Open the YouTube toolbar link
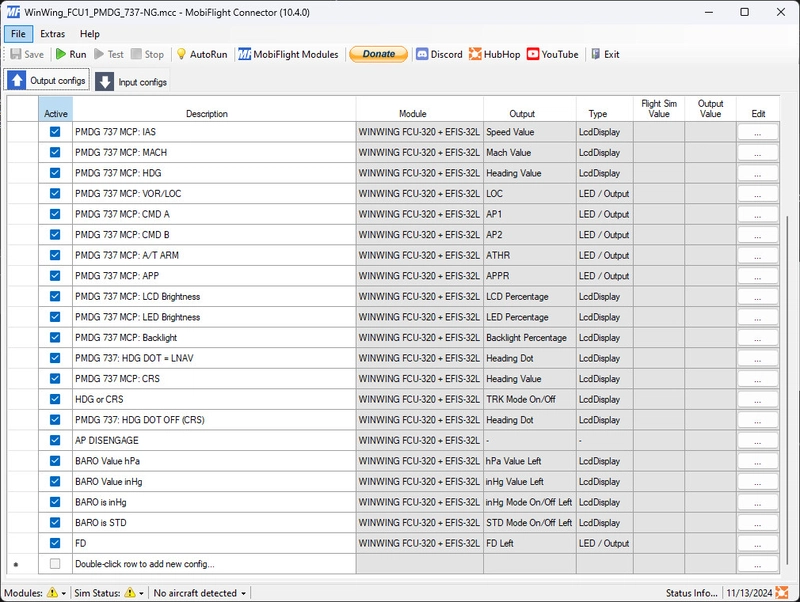 click(x=533, y=54)
